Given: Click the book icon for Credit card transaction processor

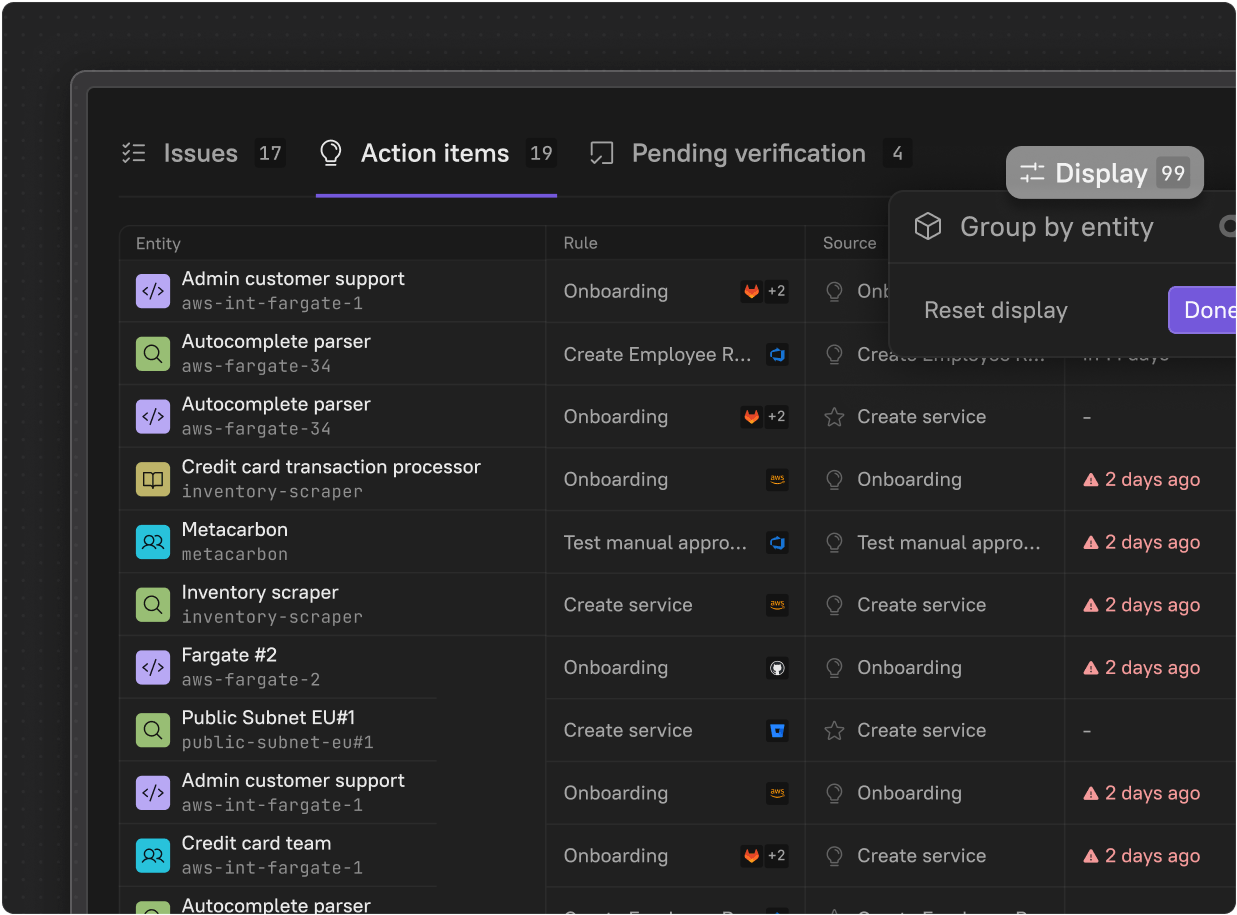Looking at the screenshot, I should (152, 480).
